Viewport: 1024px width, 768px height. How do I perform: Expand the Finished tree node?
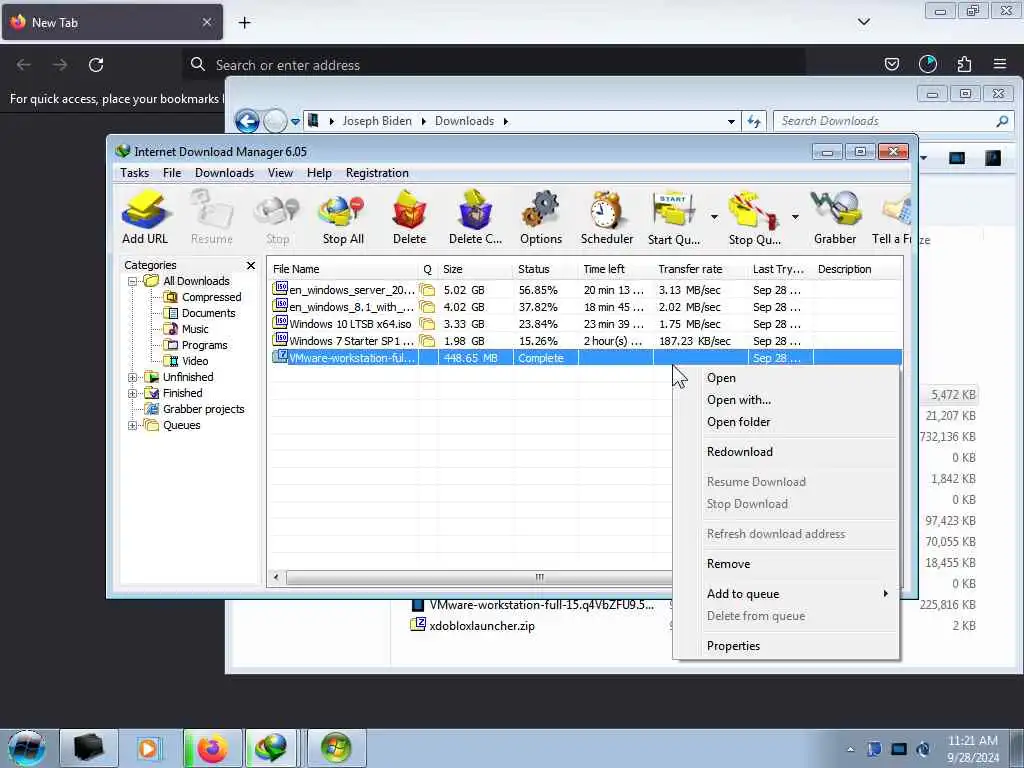133,393
